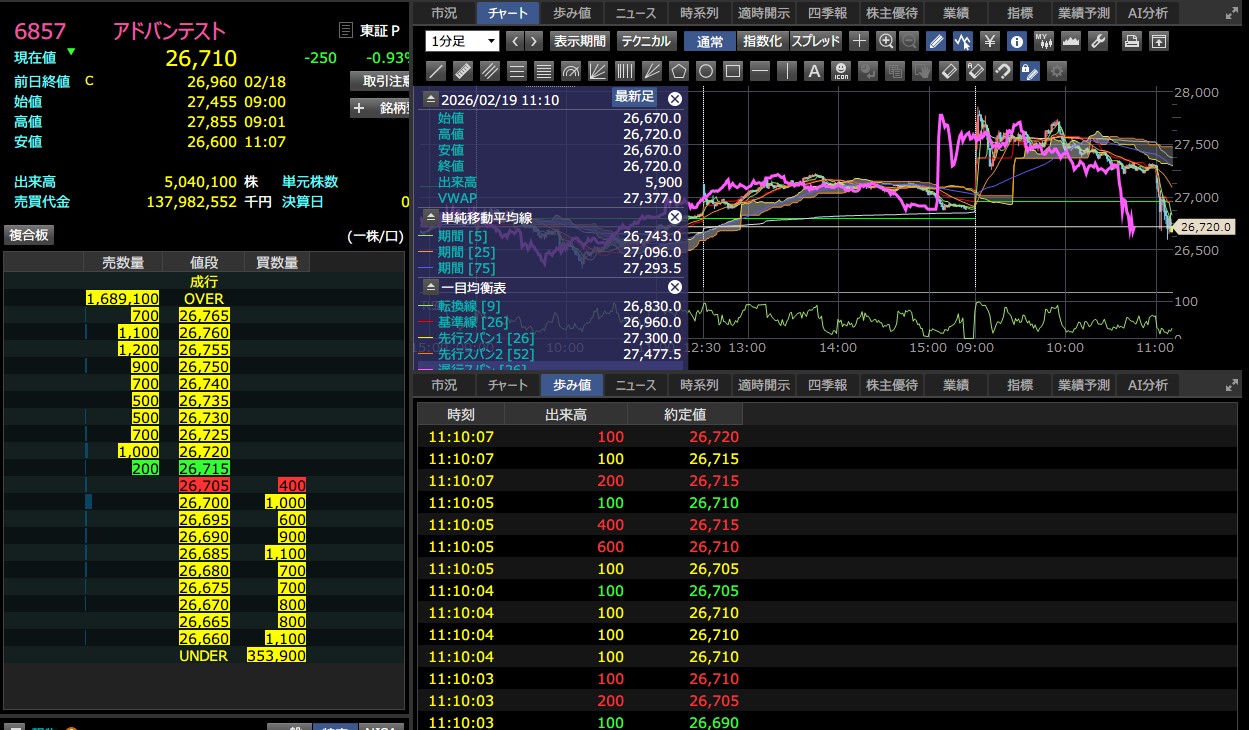The width and height of the screenshot is (1249, 730).
Task: Open the document icon beside 東証P
Action: [x=346, y=31]
